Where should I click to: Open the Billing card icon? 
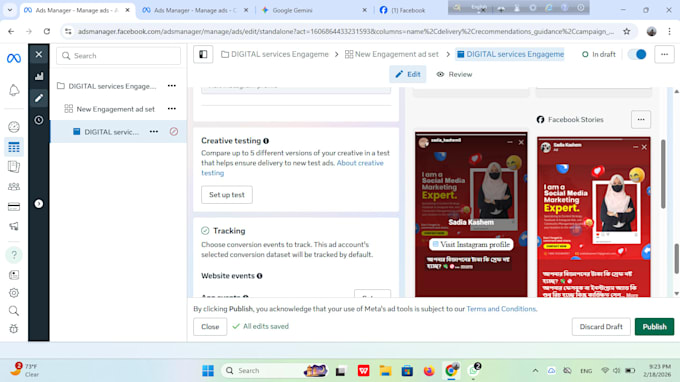click(14, 207)
